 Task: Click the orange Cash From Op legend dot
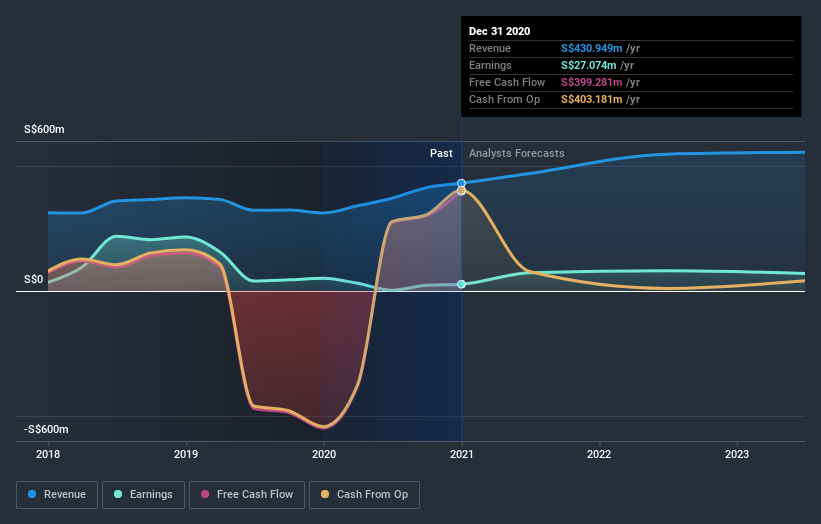(325, 494)
